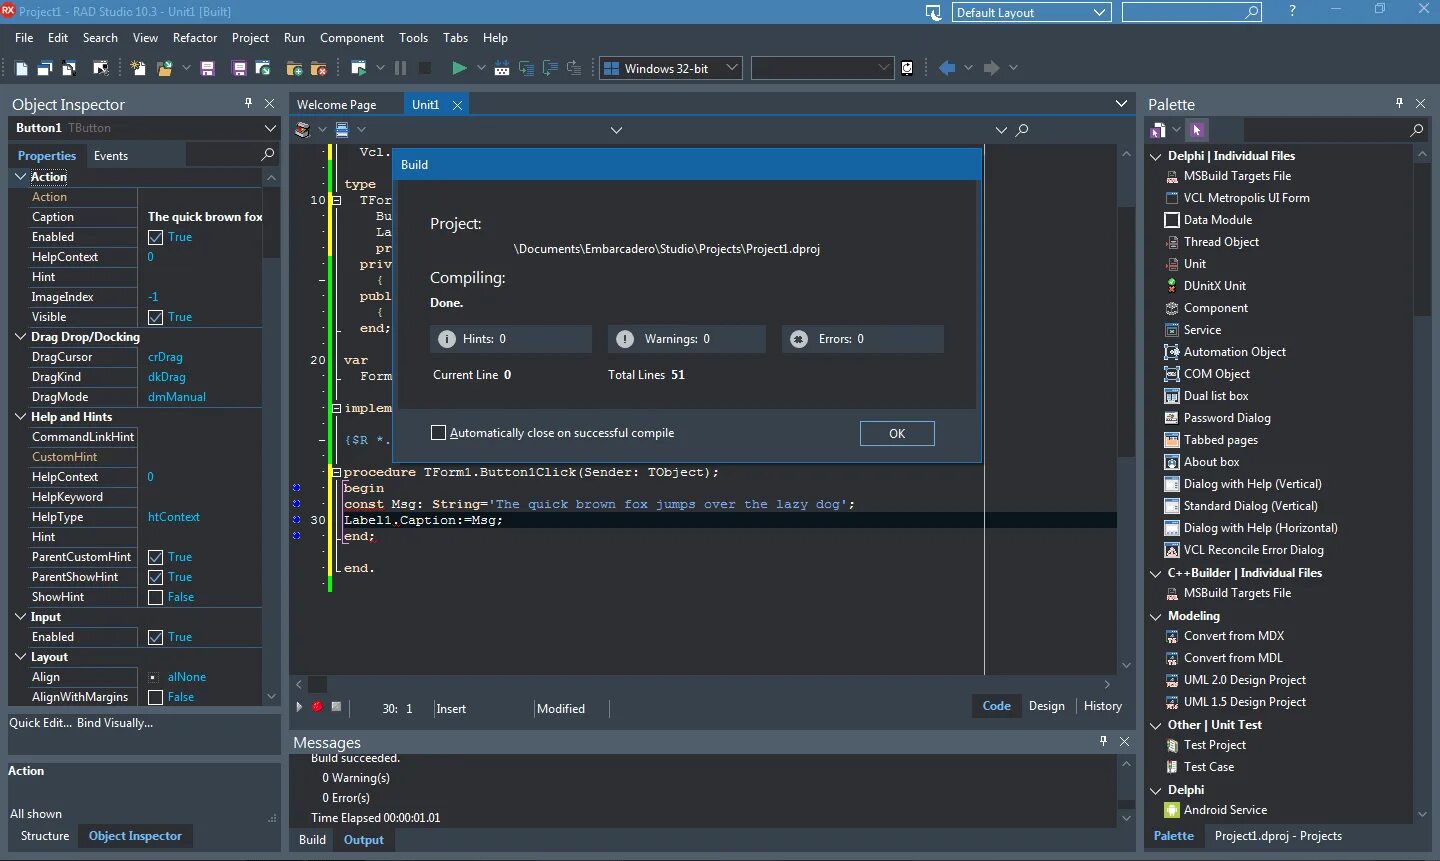Toggle the AlignWithMargins checkbox
Screen dimensions: 1440x861
click(155, 697)
